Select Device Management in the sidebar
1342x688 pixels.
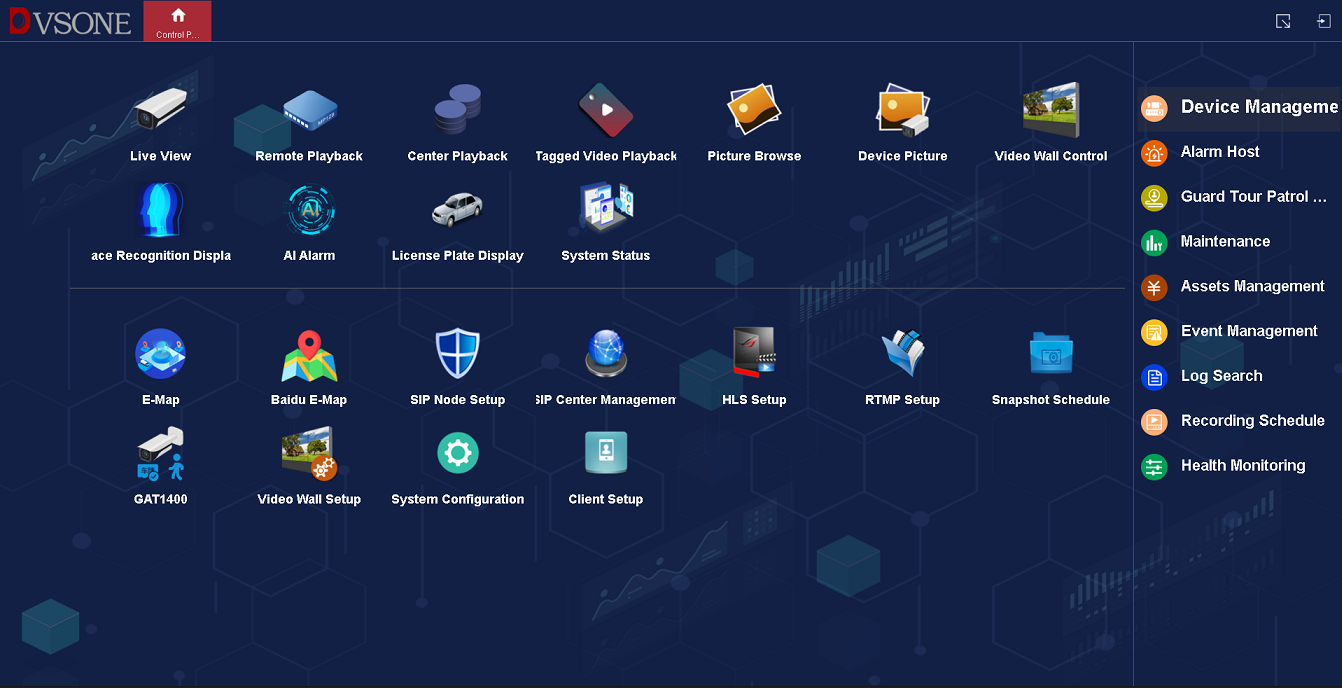click(1240, 107)
